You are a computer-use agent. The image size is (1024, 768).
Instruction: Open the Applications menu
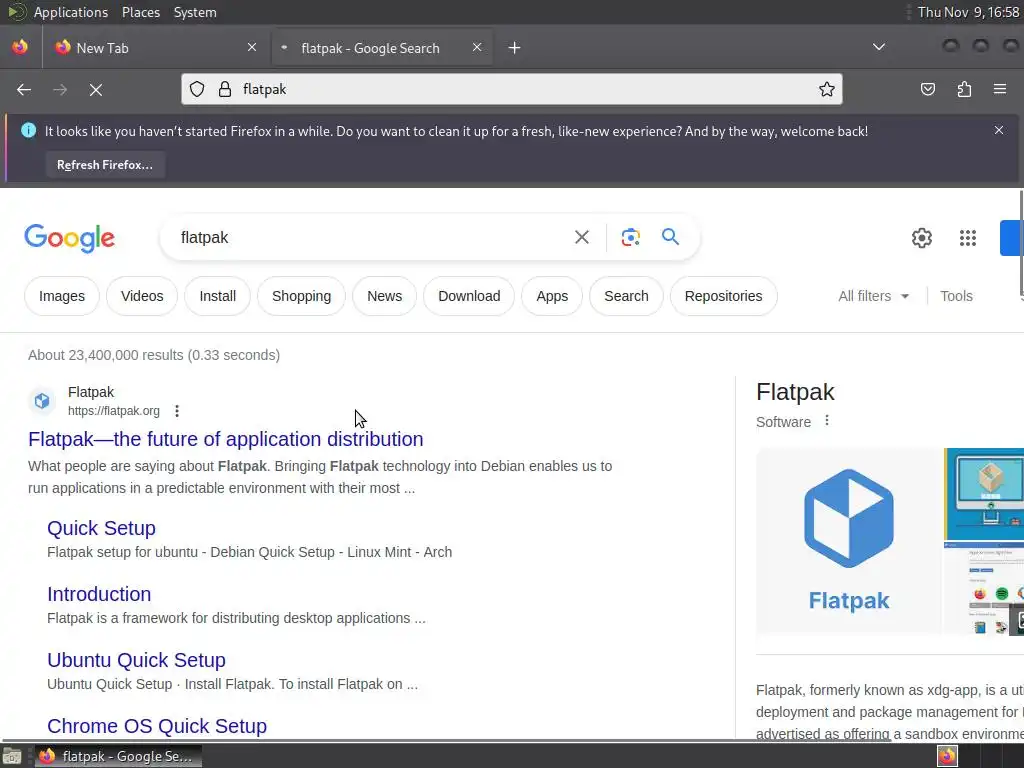click(71, 12)
